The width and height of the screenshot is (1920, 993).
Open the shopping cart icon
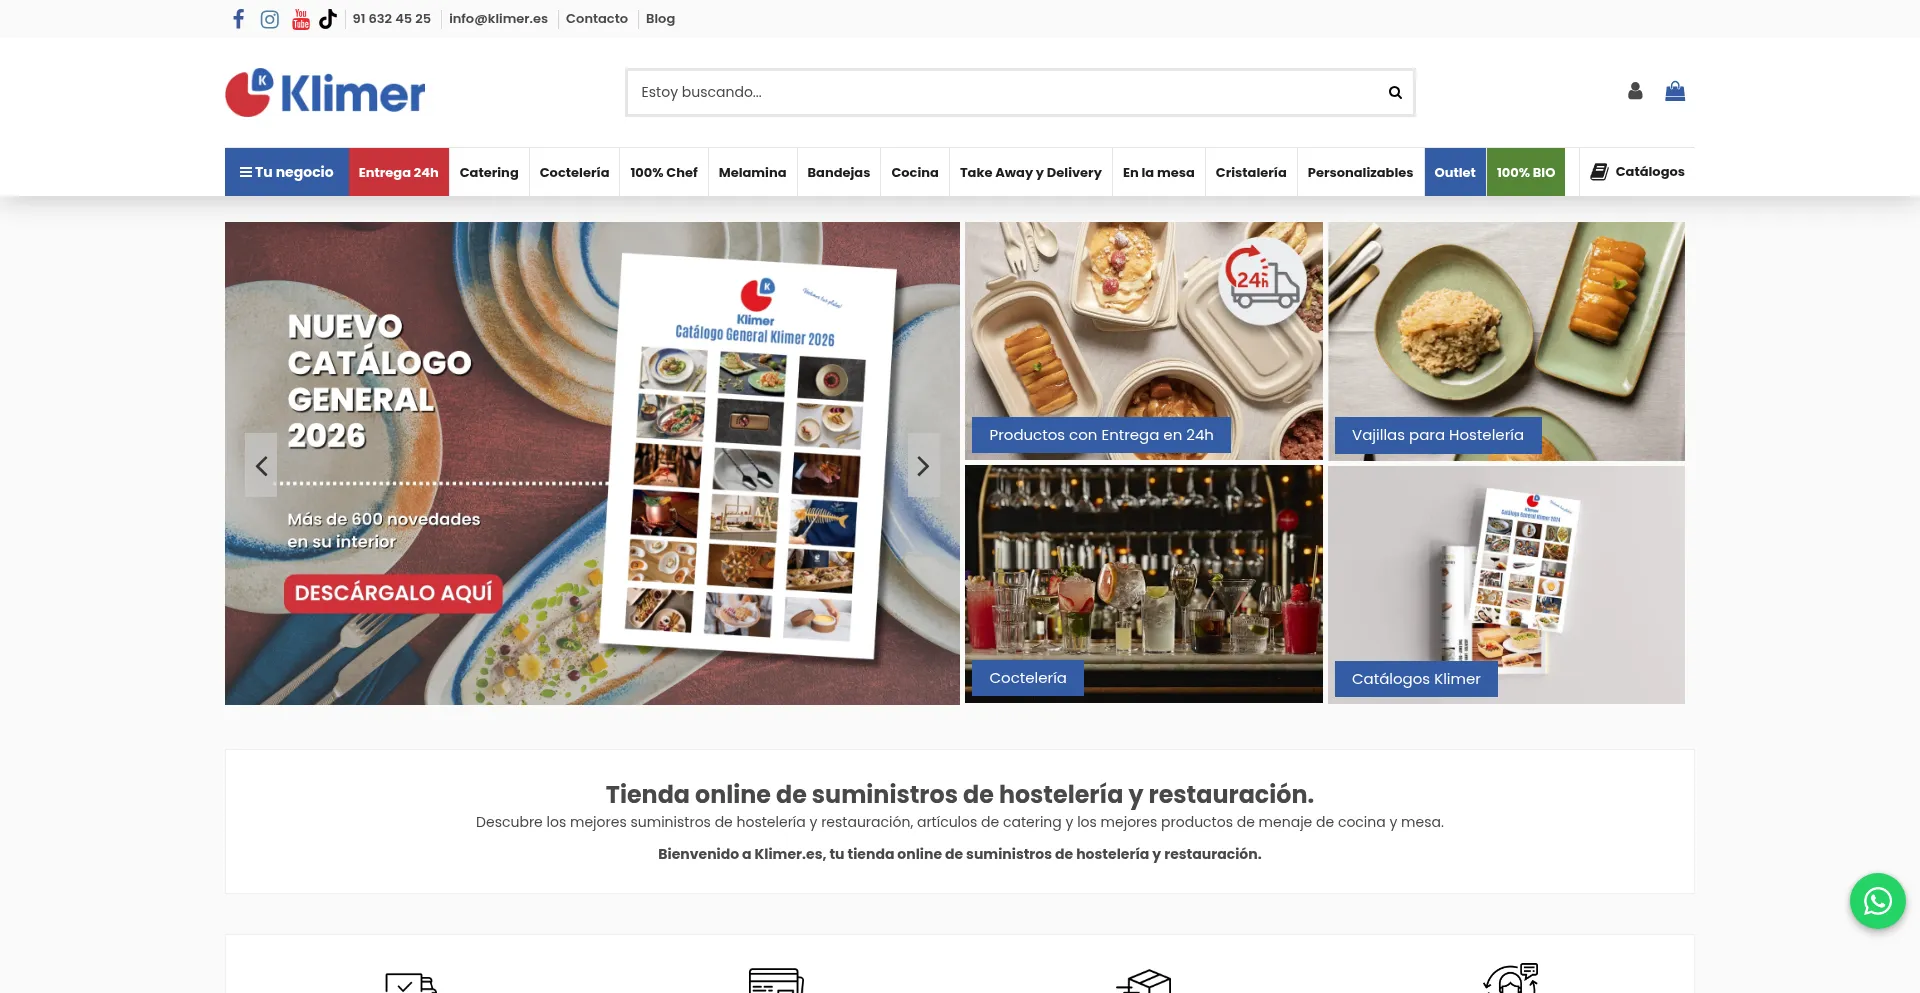[x=1675, y=91]
